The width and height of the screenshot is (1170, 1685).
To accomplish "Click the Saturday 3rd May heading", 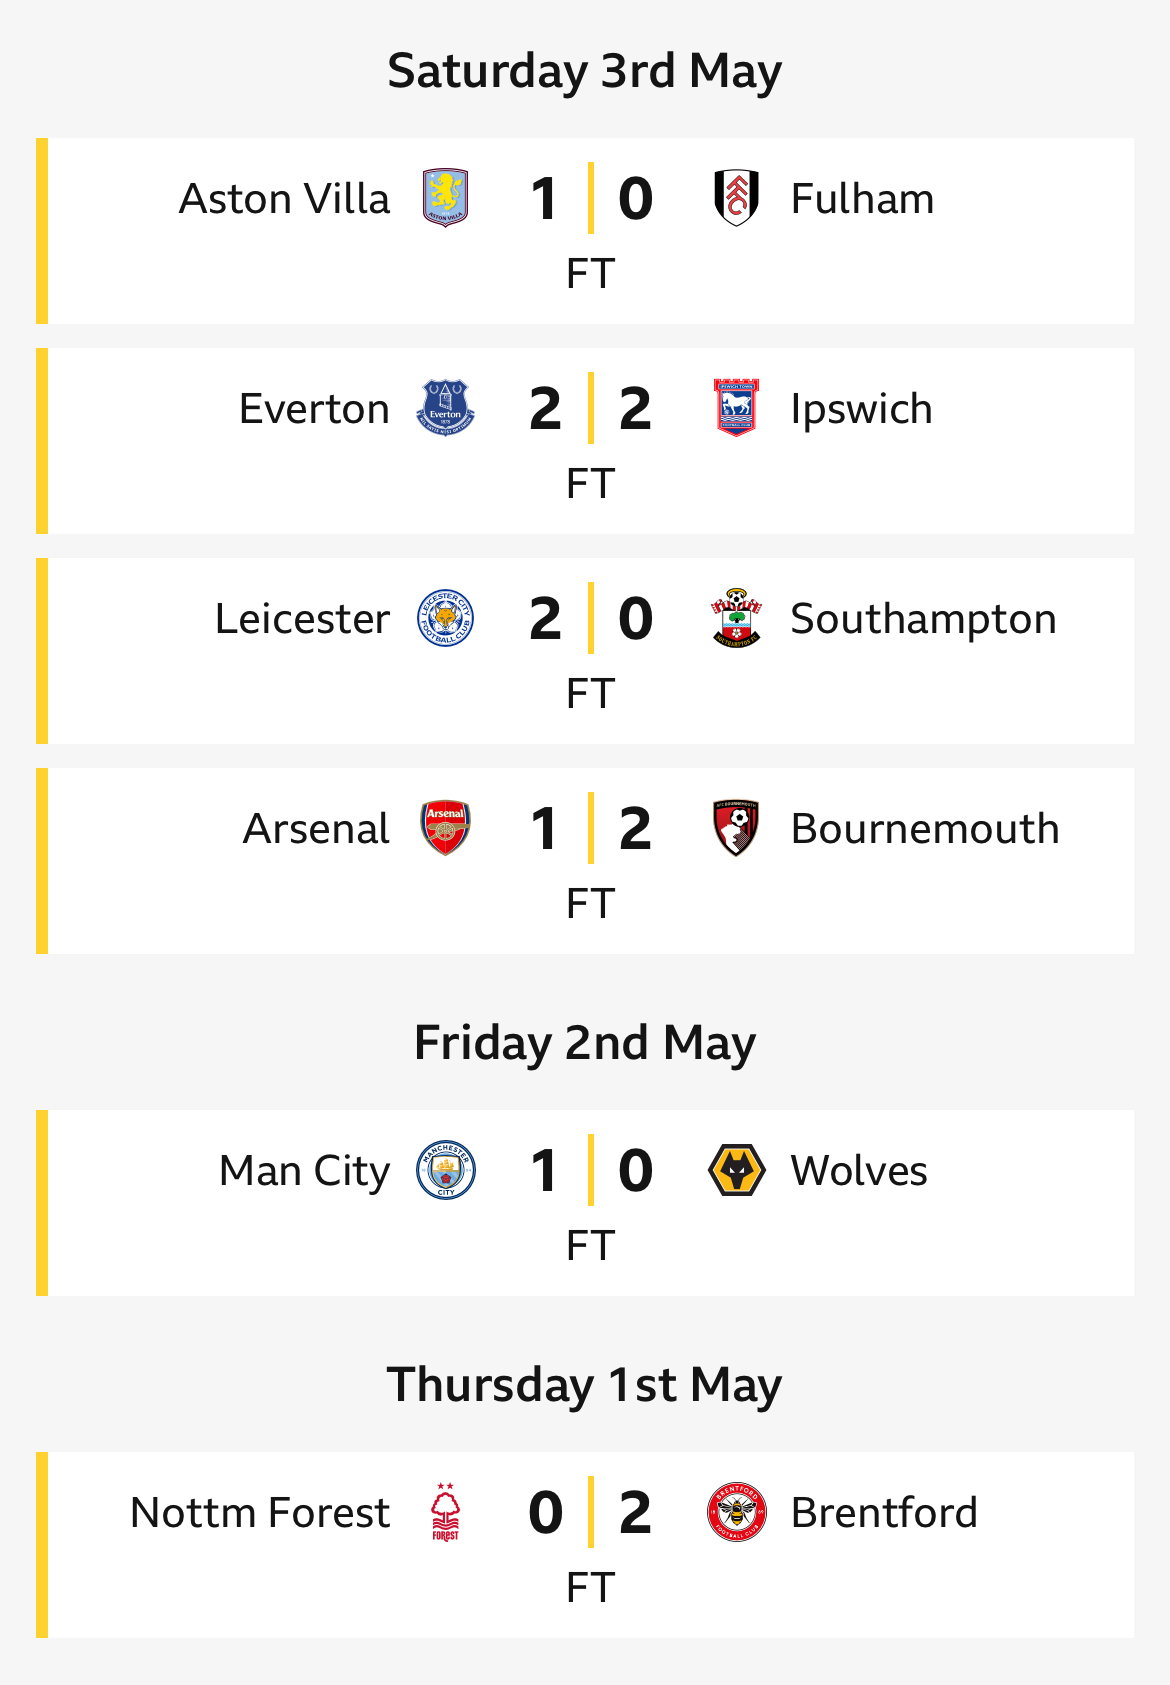I will (585, 72).
